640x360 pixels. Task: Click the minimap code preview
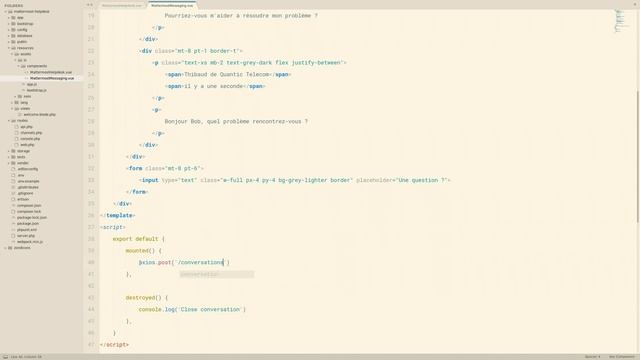tap(621, 21)
